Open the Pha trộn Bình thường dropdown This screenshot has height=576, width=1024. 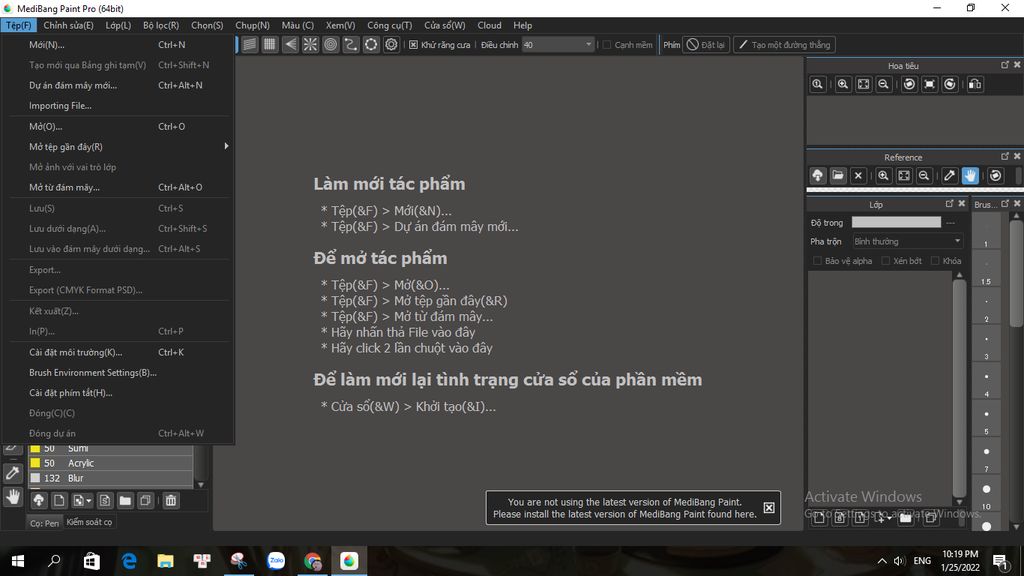(x=908, y=242)
